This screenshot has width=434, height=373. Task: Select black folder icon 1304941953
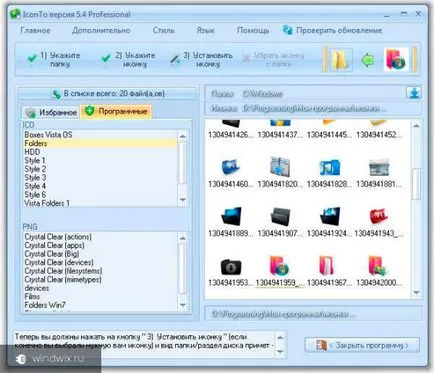tap(231, 271)
